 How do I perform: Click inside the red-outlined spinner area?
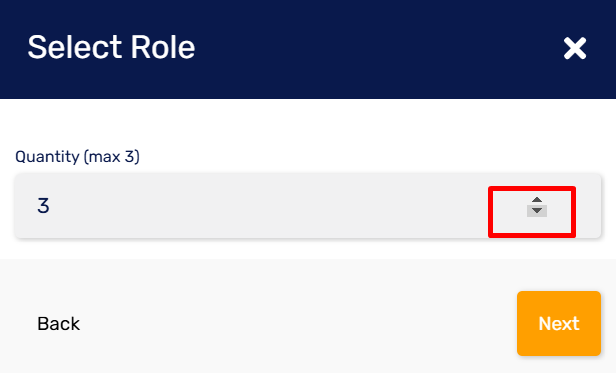[x=532, y=212]
